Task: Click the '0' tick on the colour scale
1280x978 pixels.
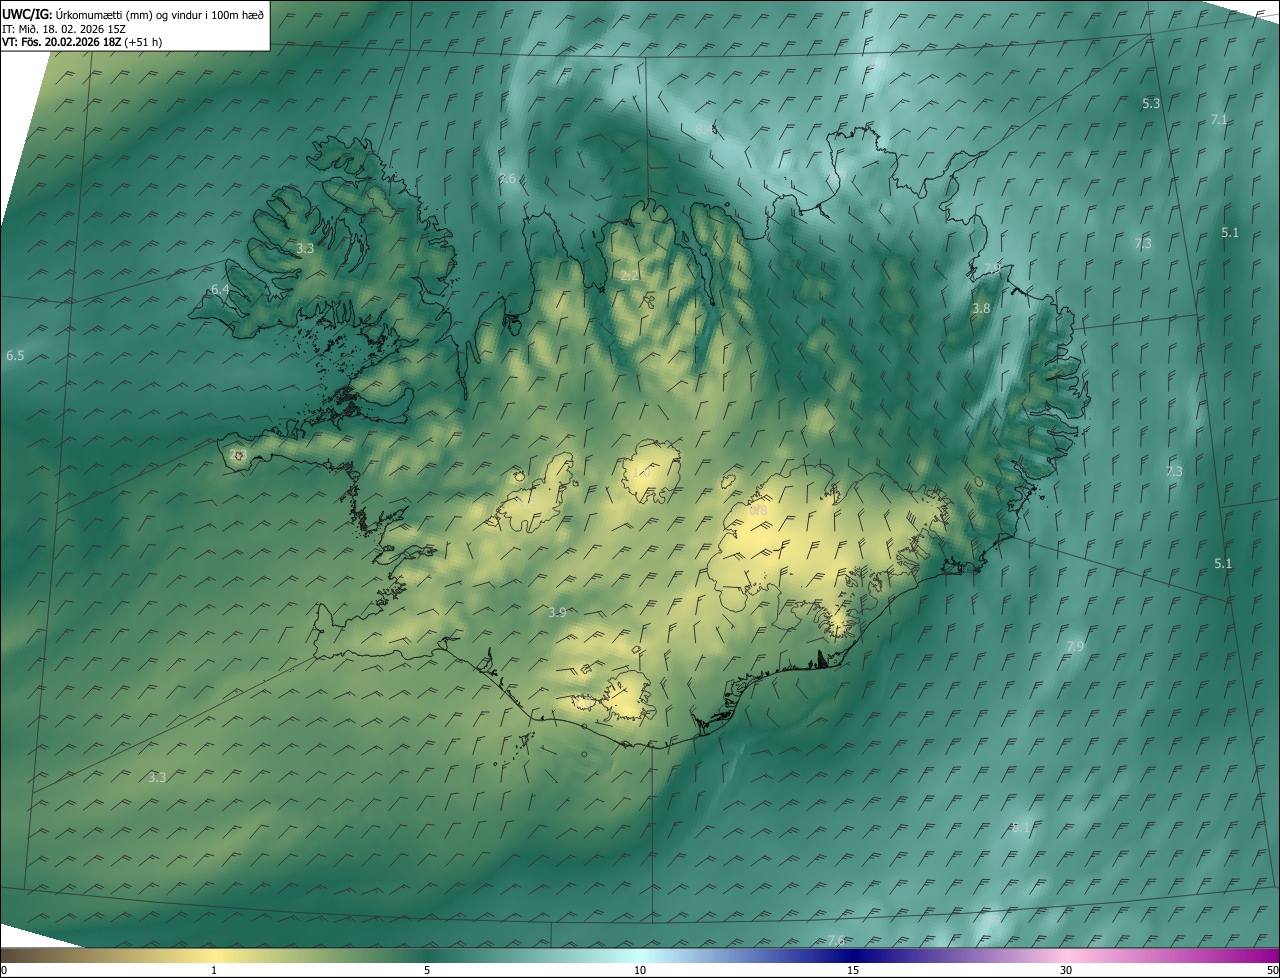Action: click(x=4, y=970)
